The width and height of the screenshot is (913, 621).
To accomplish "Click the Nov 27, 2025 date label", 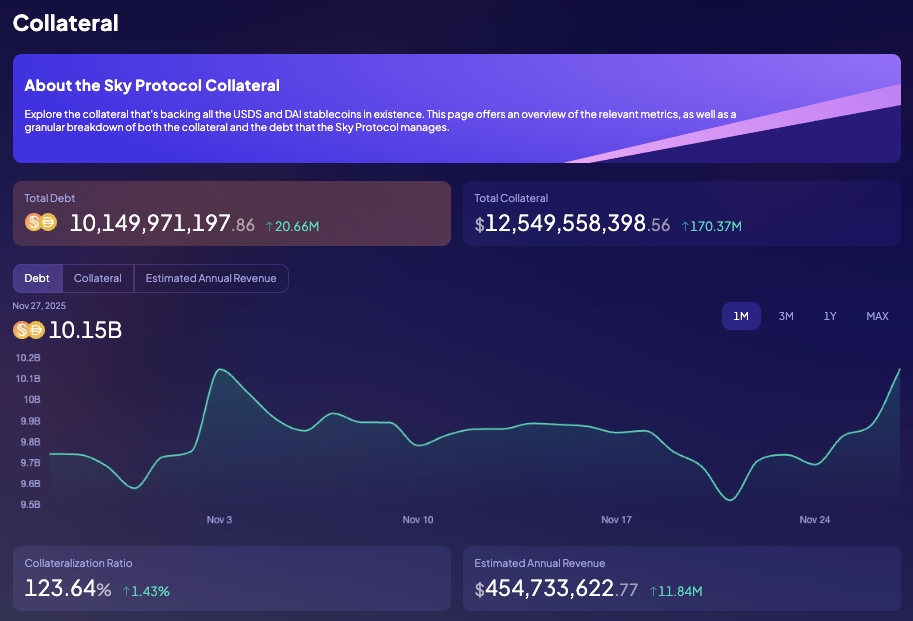I will (39, 306).
